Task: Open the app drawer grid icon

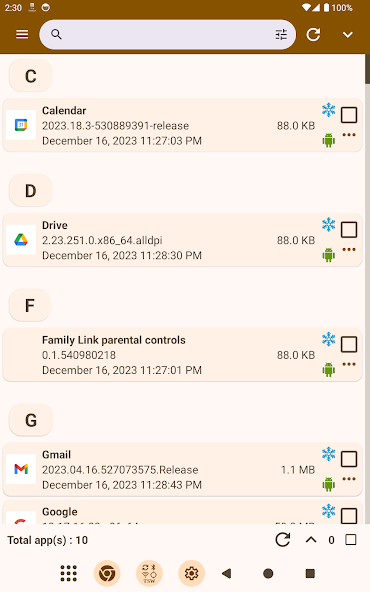Action: point(69,574)
